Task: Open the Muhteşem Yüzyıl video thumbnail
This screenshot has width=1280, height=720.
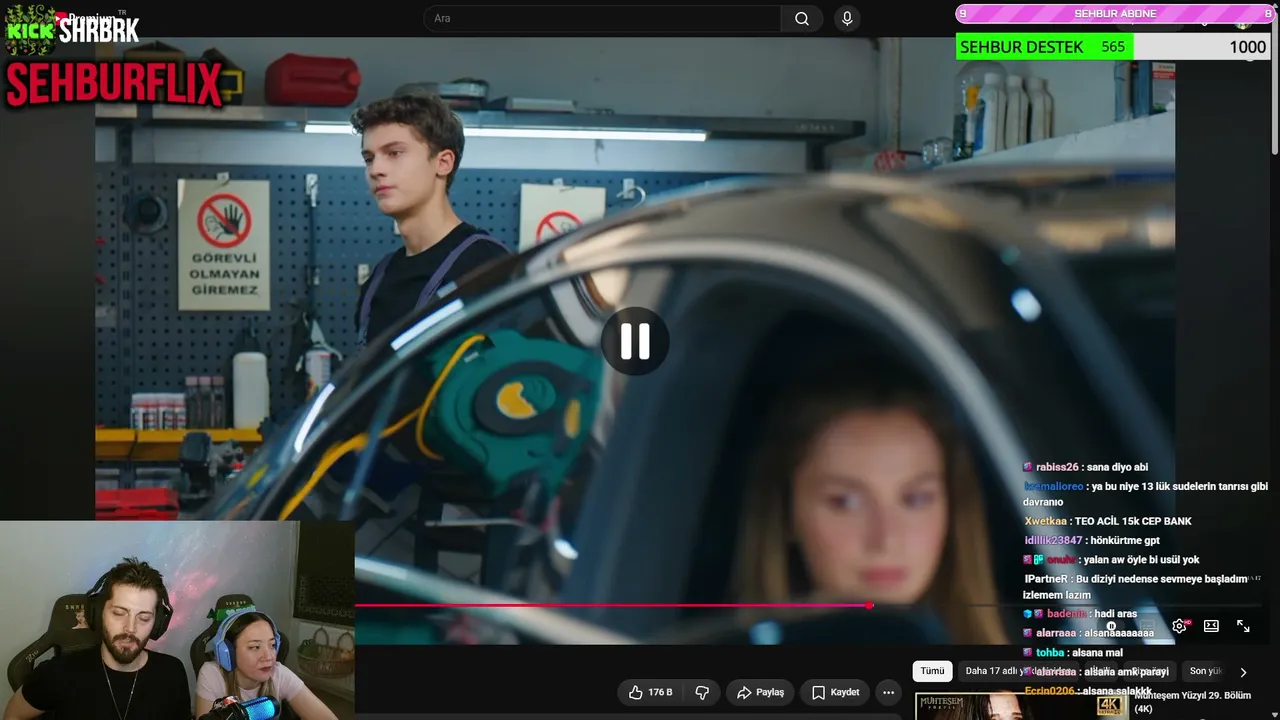Action: pos(1021,706)
